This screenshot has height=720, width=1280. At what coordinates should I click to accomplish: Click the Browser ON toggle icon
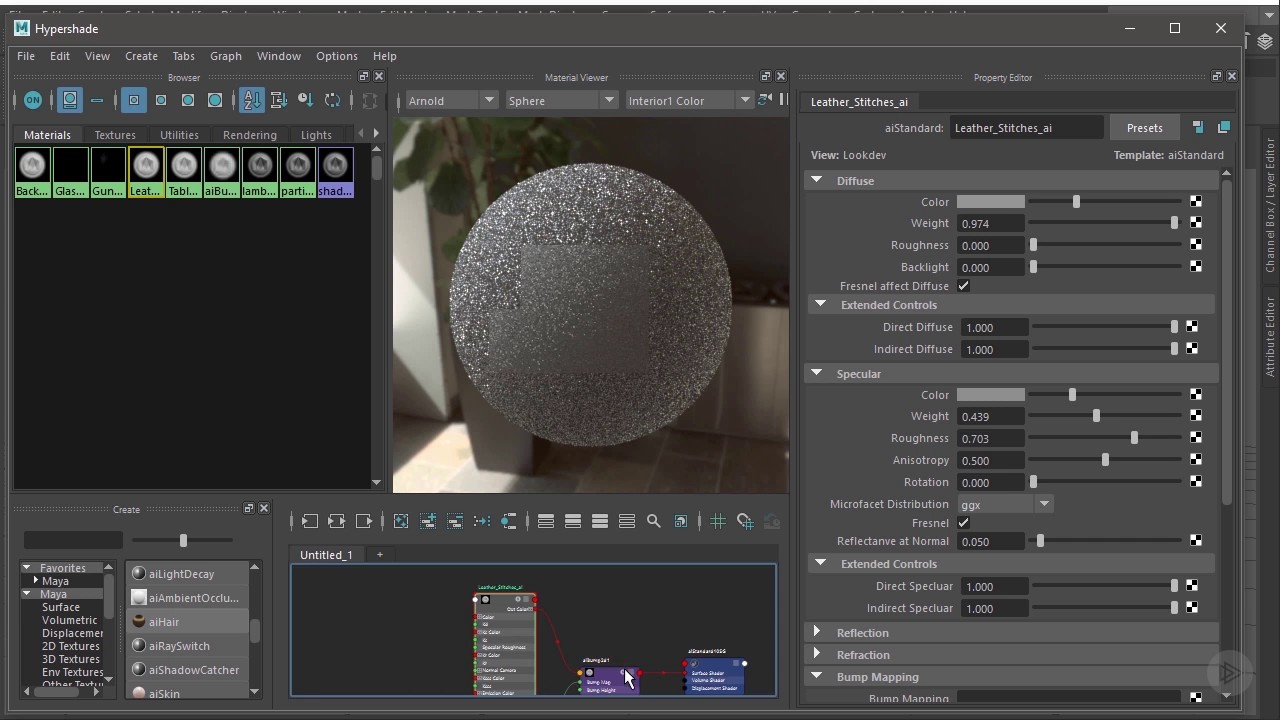(x=33, y=100)
